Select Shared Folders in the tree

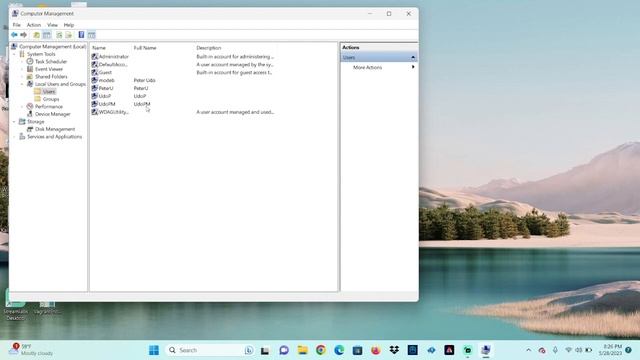(x=47, y=77)
